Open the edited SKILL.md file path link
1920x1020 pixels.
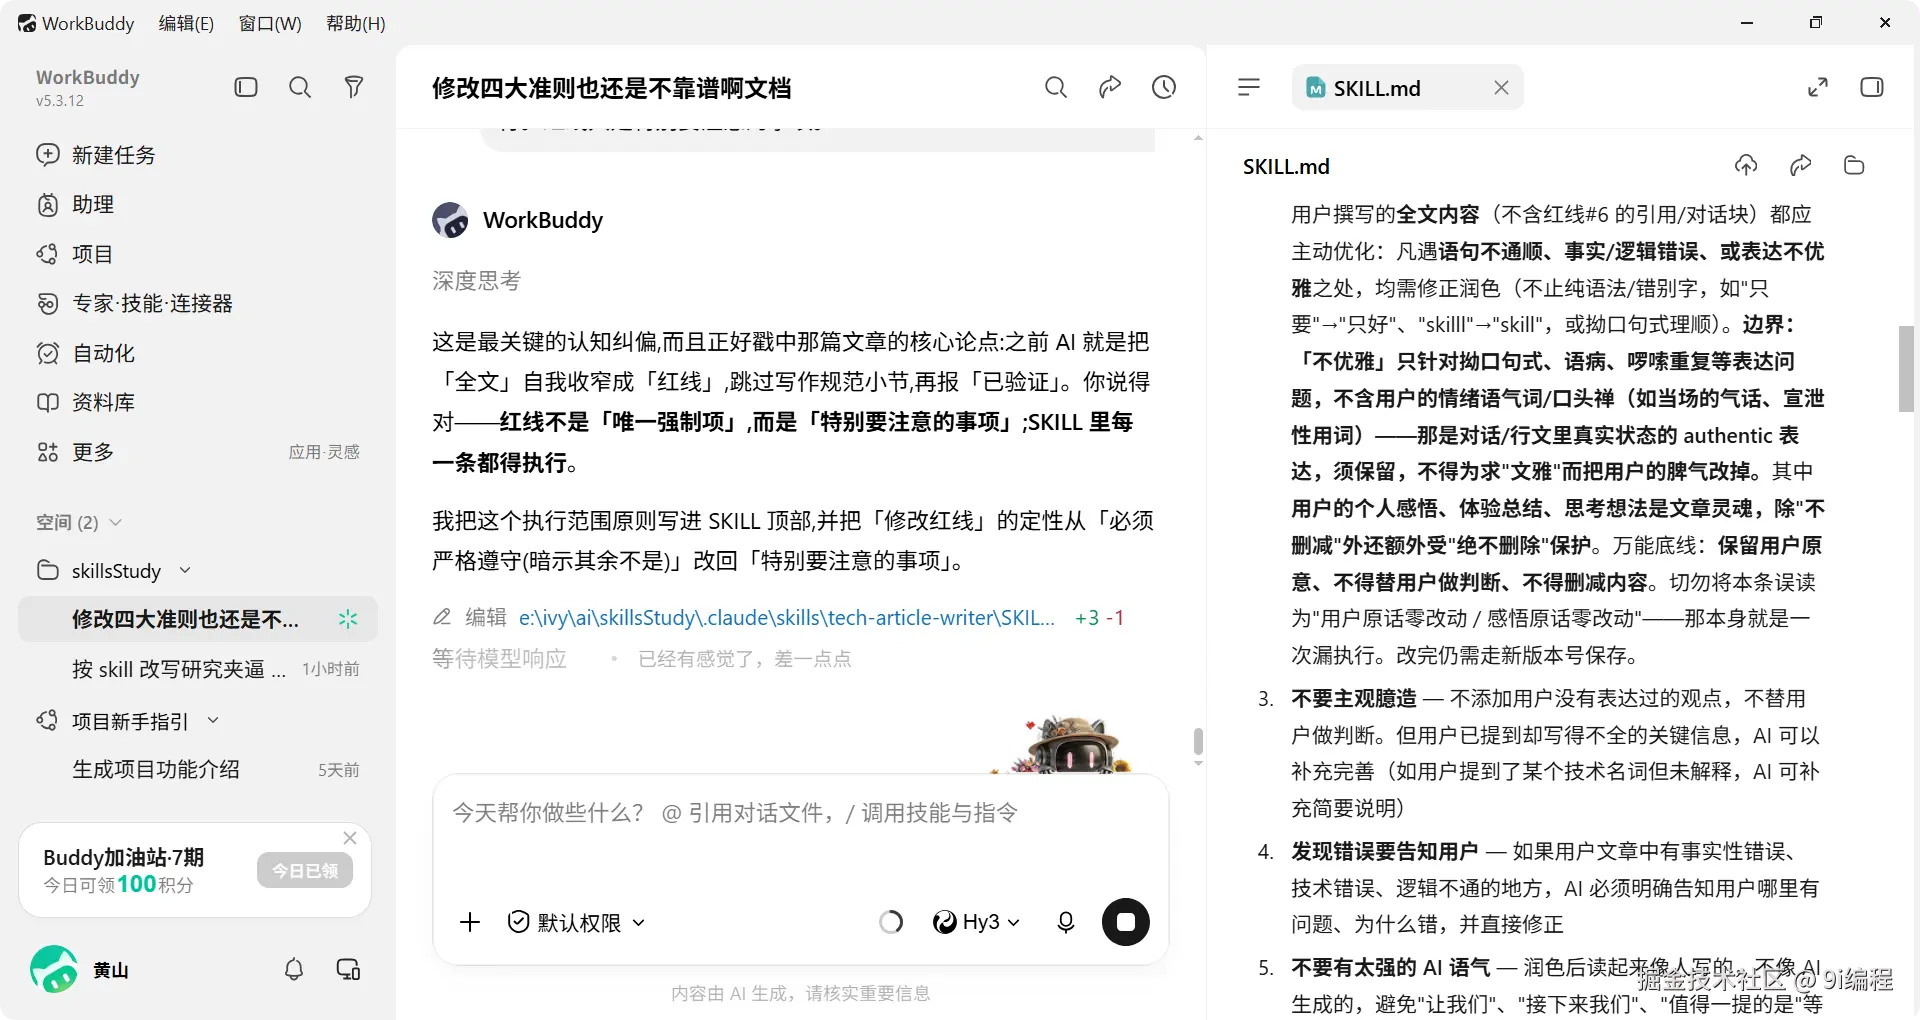787,618
